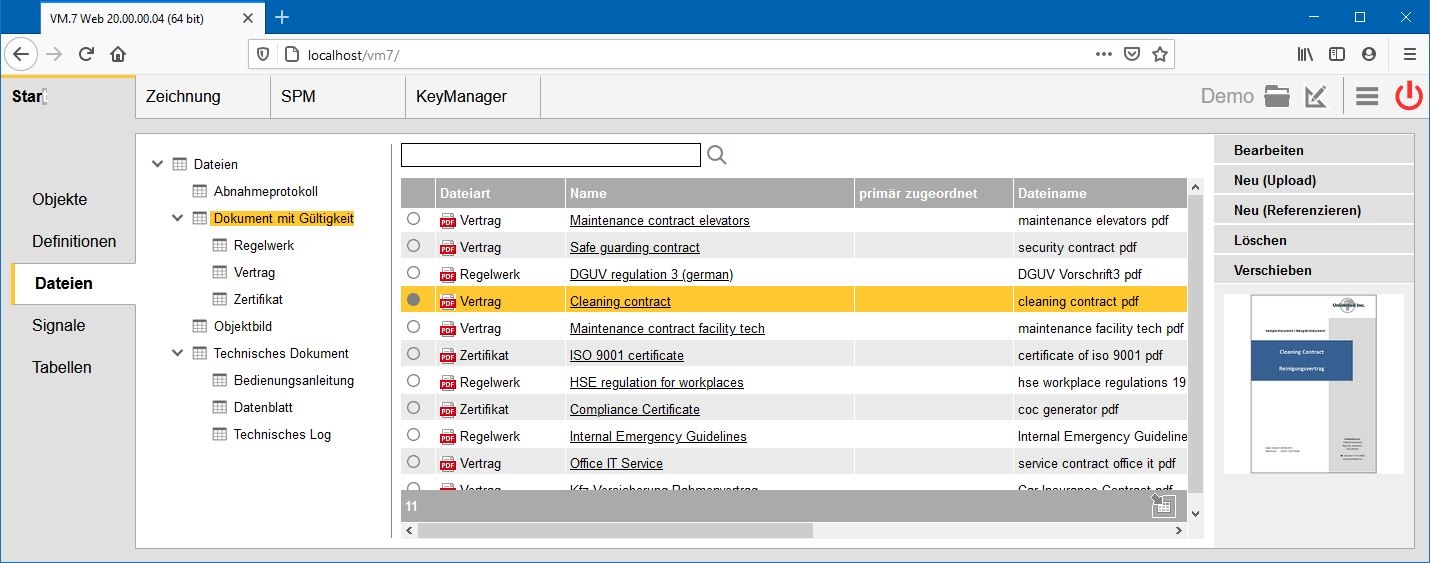This screenshot has width=1430, height=563.
Task: Click the horizontal scrollbar under the table
Action: 615,531
